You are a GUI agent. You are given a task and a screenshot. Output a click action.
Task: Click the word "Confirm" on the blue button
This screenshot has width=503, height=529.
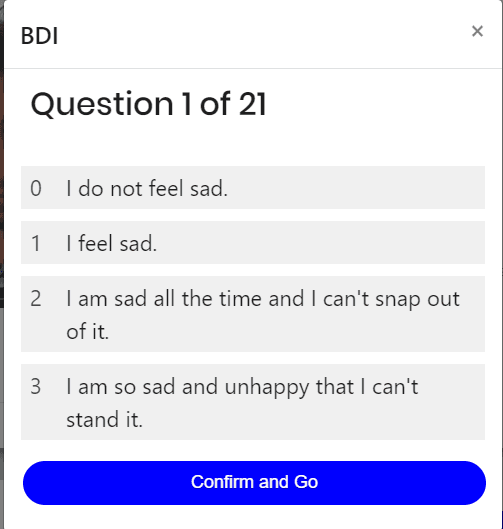[x=222, y=482]
